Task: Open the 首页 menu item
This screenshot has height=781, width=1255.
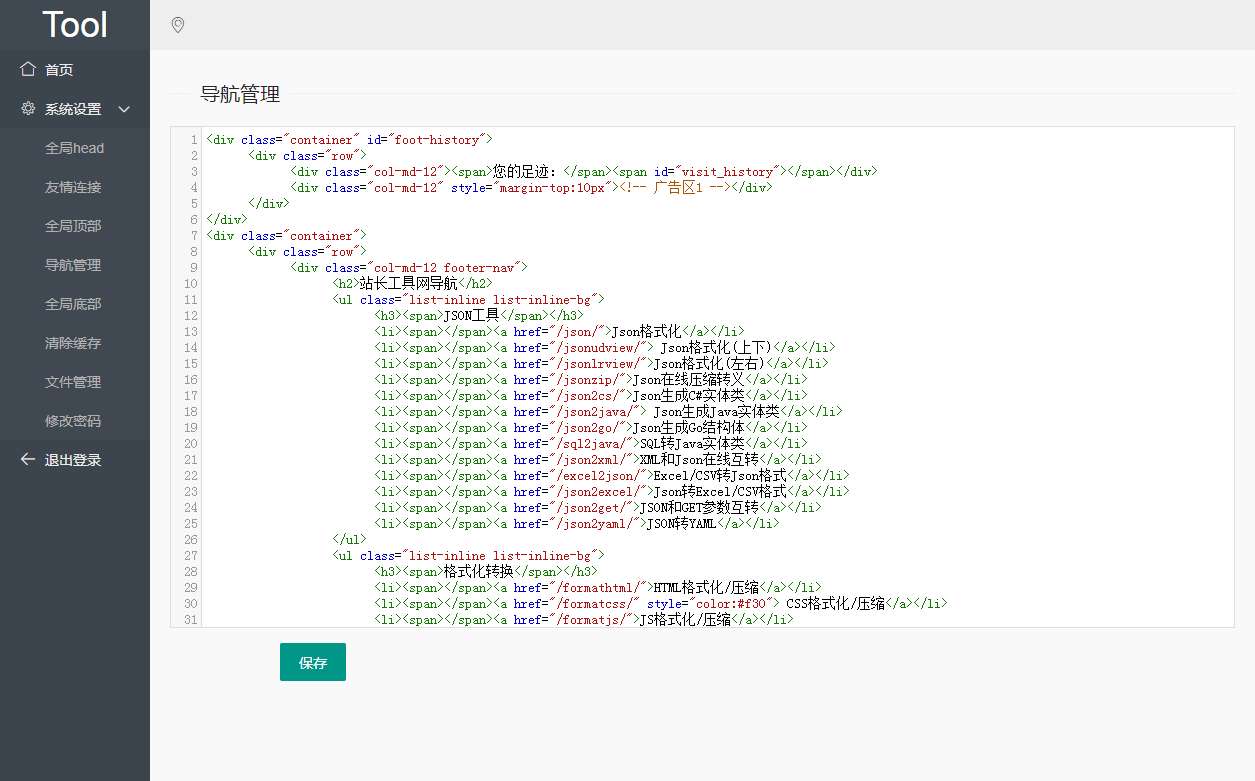Action: 55,70
